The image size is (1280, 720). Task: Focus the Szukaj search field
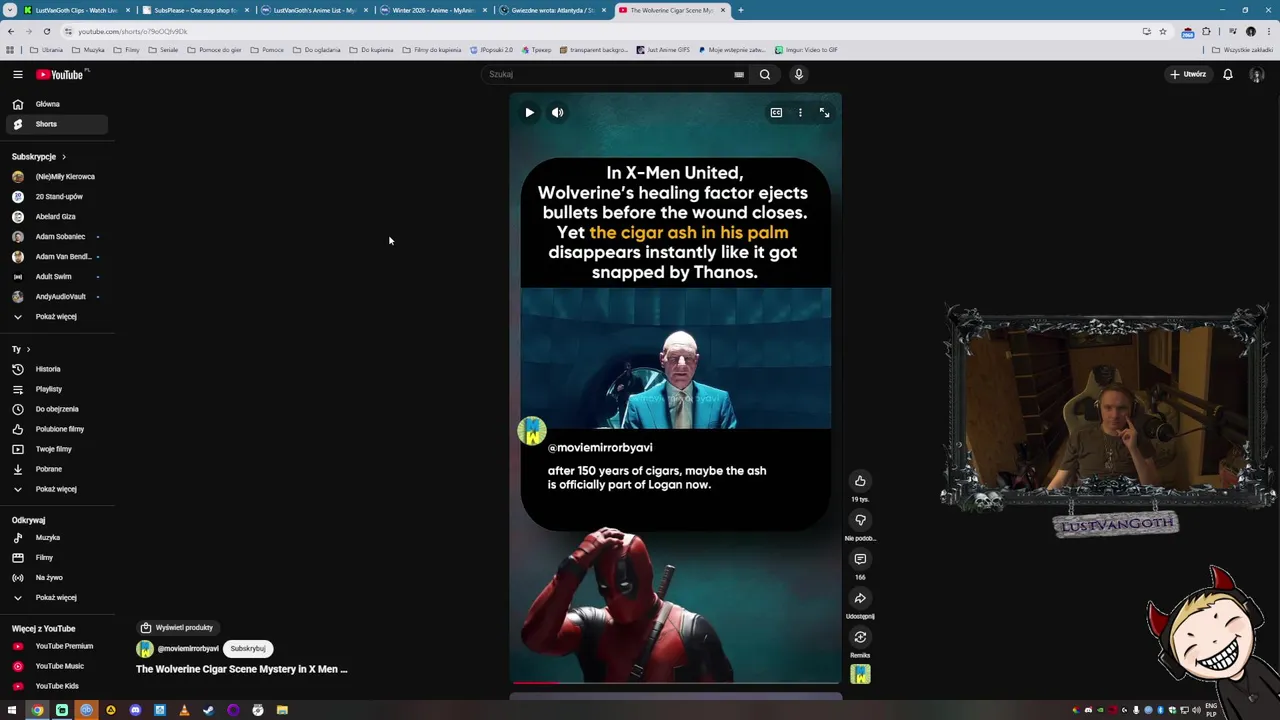[x=610, y=74]
